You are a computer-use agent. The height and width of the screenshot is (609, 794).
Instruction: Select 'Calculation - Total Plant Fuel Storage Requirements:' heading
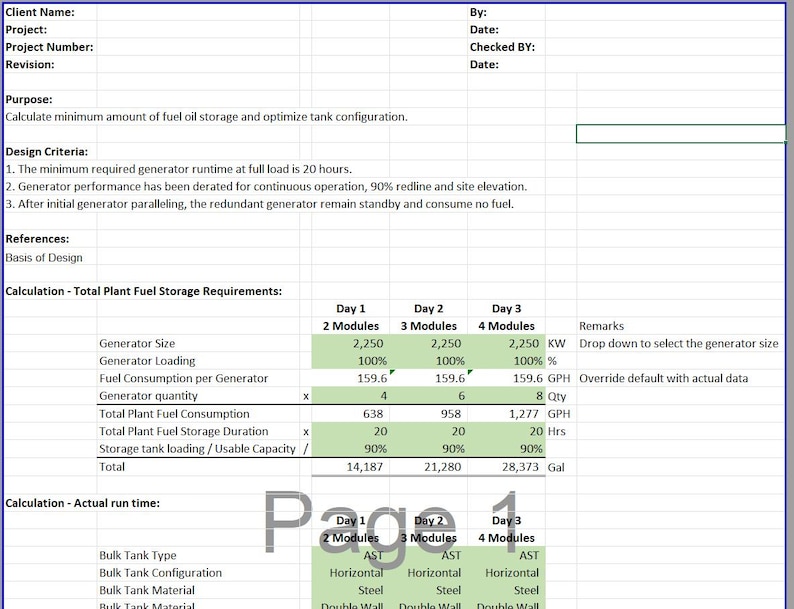[x=144, y=291]
